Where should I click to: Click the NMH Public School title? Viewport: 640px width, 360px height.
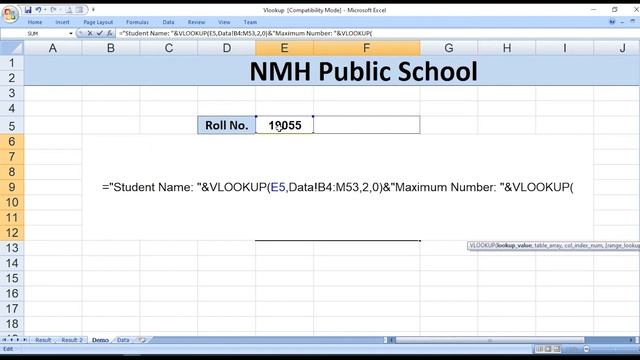pyautogui.click(x=363, y=71)
